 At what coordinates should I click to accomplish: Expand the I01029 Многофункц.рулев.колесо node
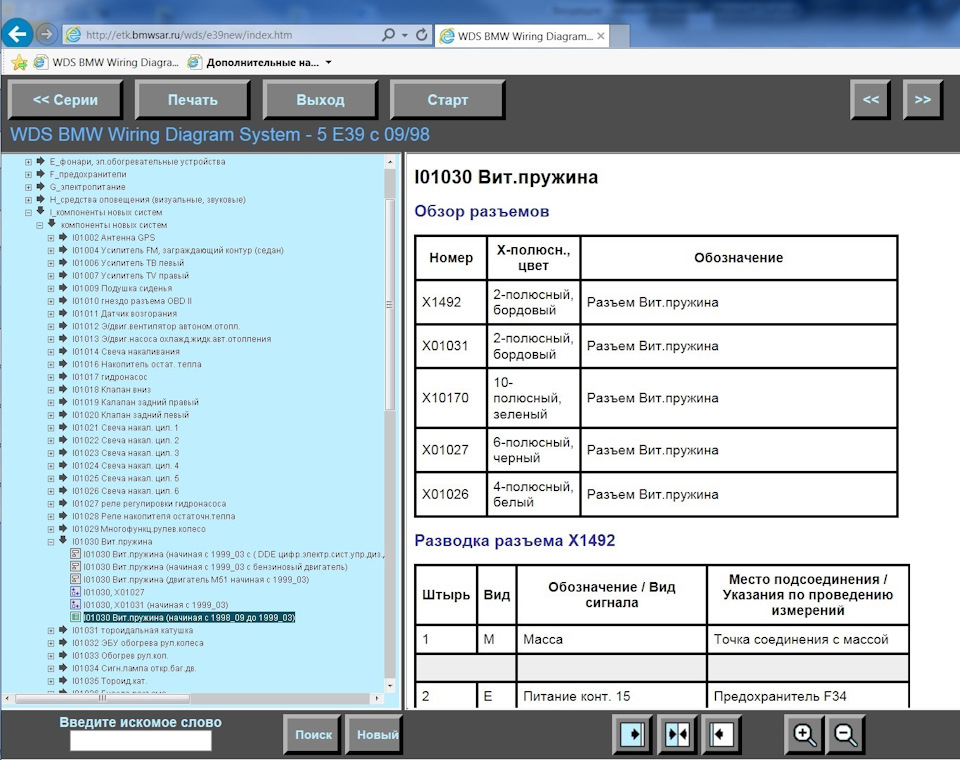pos(51,529)
